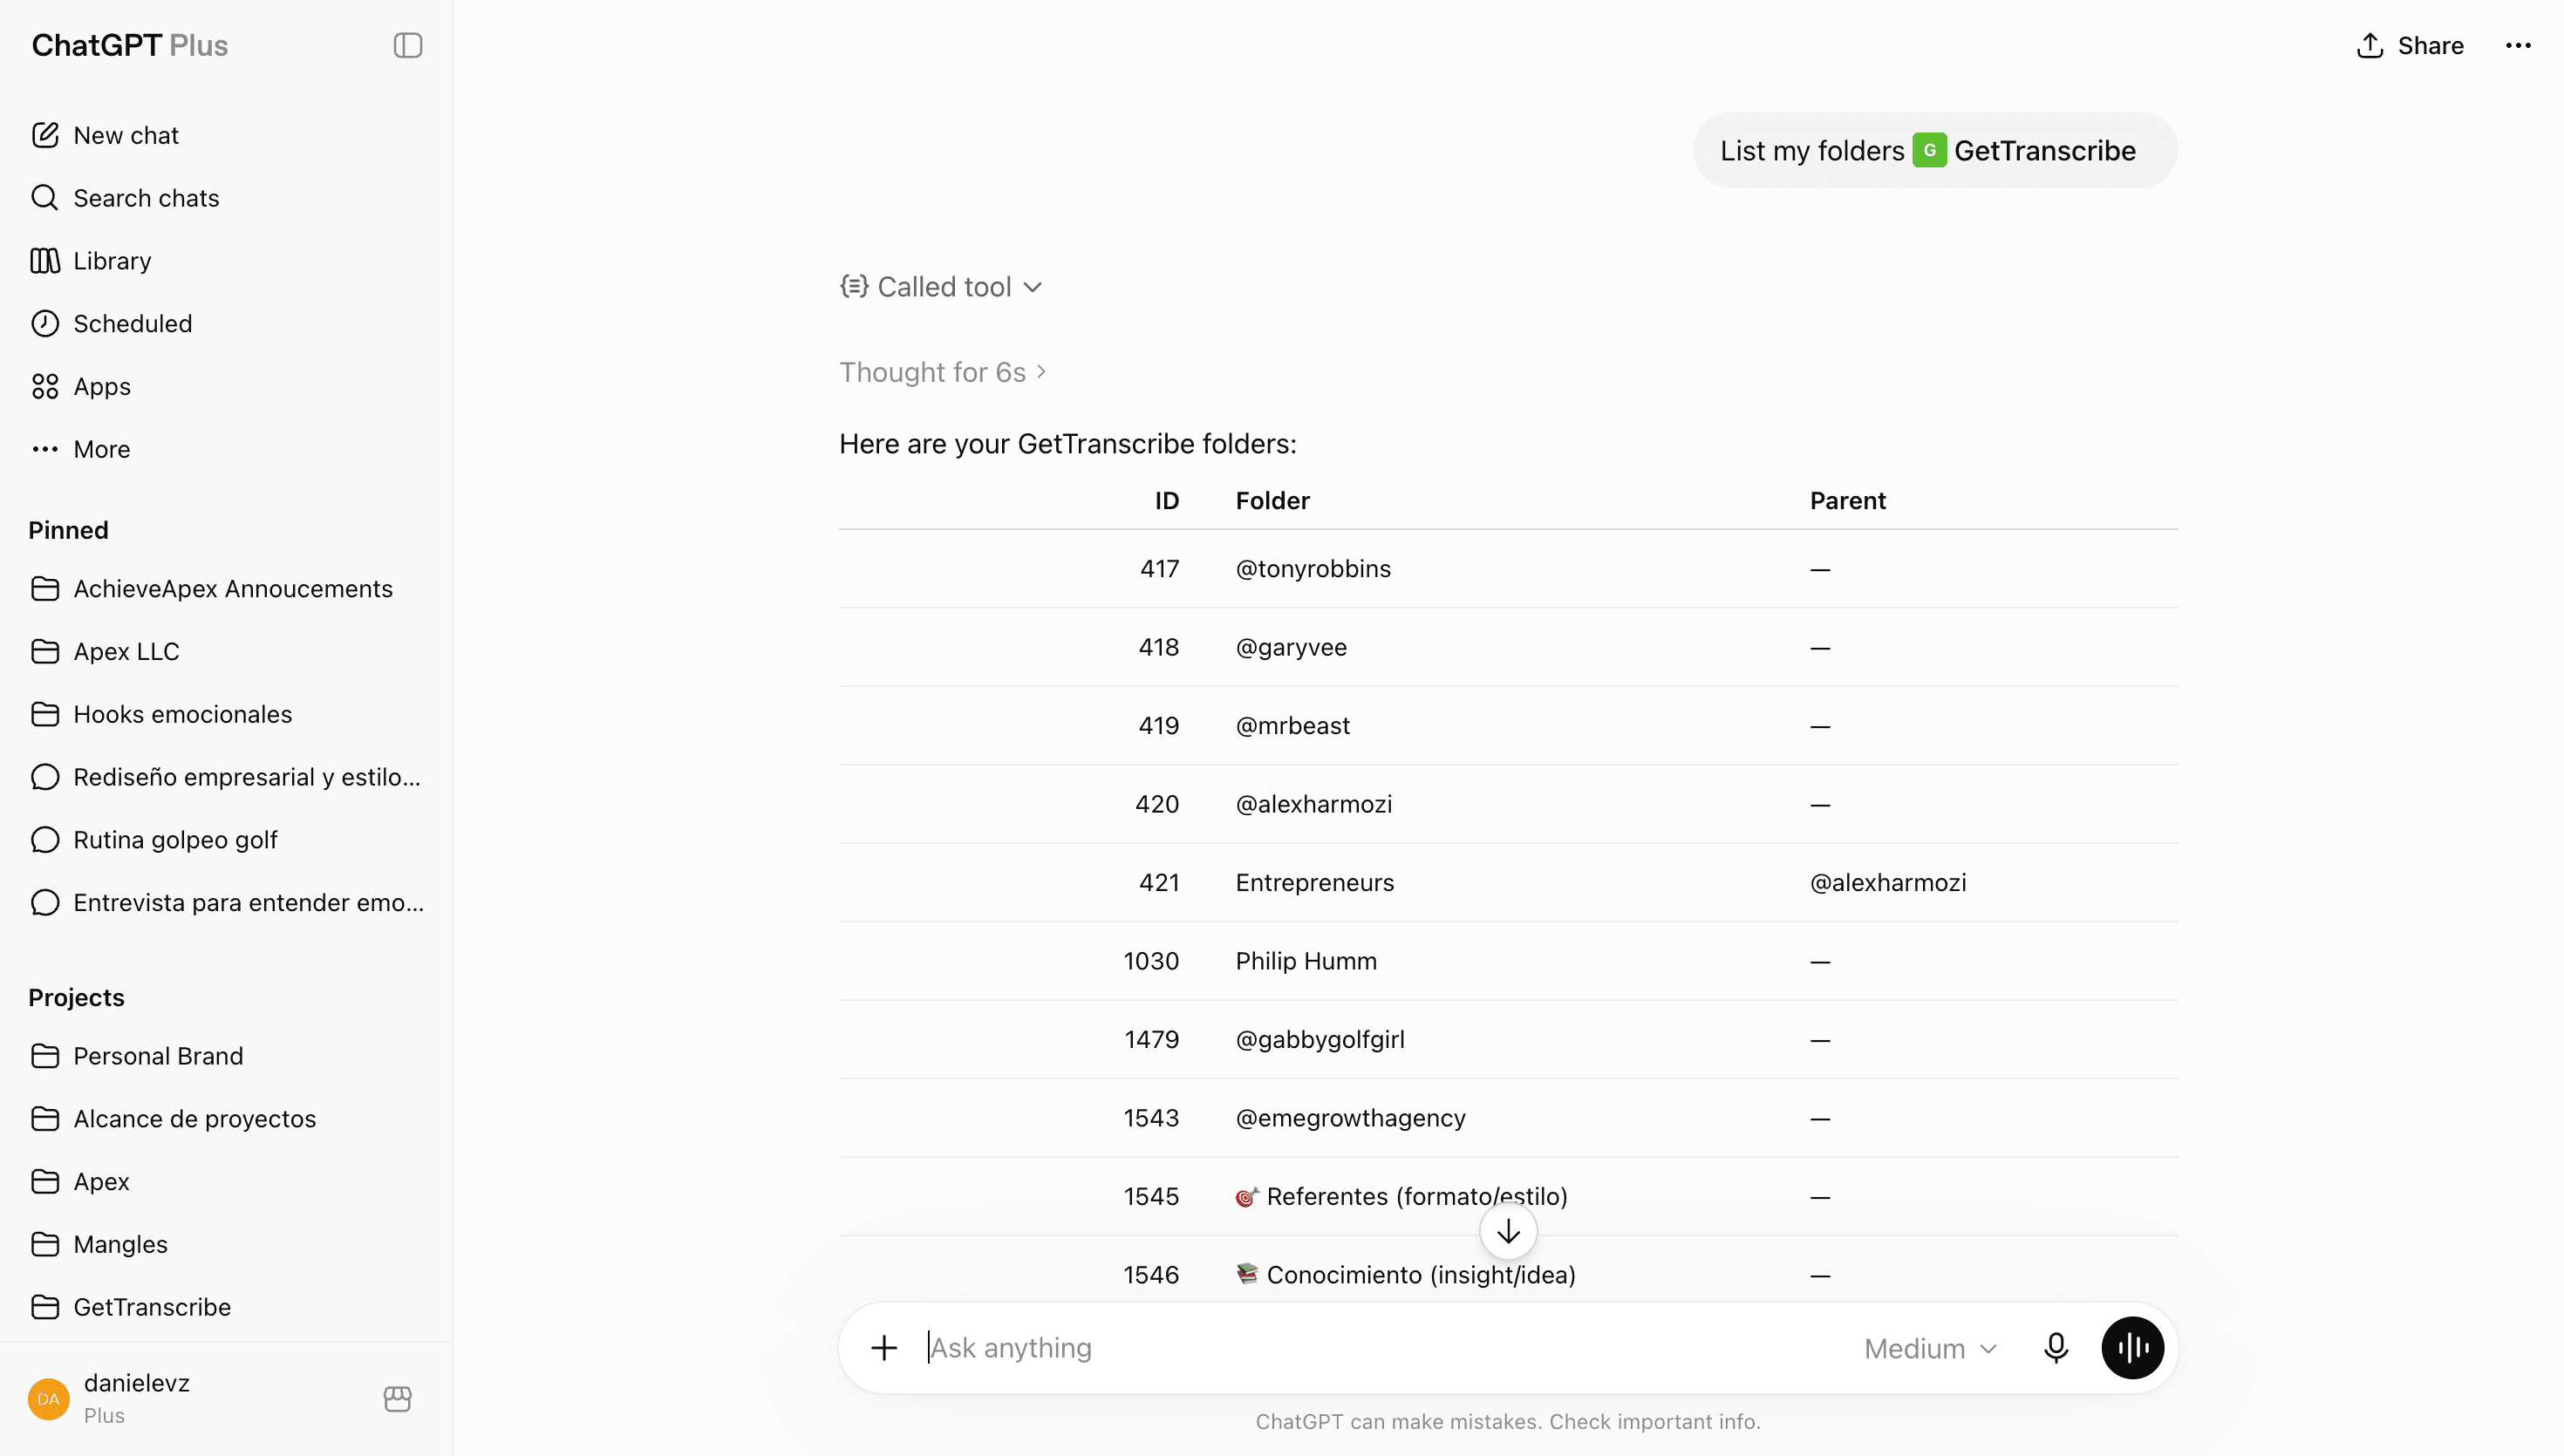Click the @emegrowthagency folder cell
The width and height of the screenshot is (2564, 1456).
[1351, 1119]
